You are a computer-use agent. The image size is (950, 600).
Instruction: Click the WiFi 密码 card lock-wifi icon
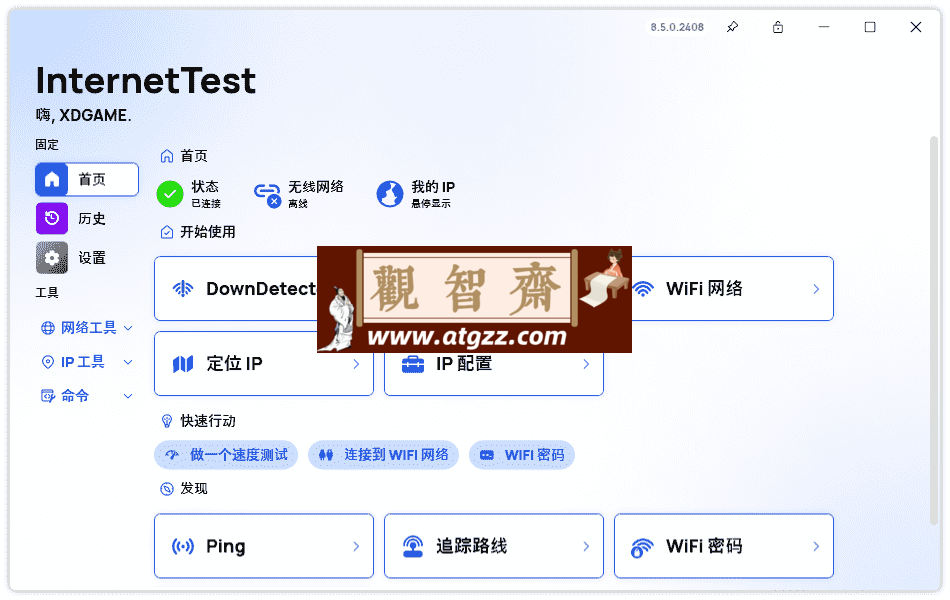(x=642, y=547)
